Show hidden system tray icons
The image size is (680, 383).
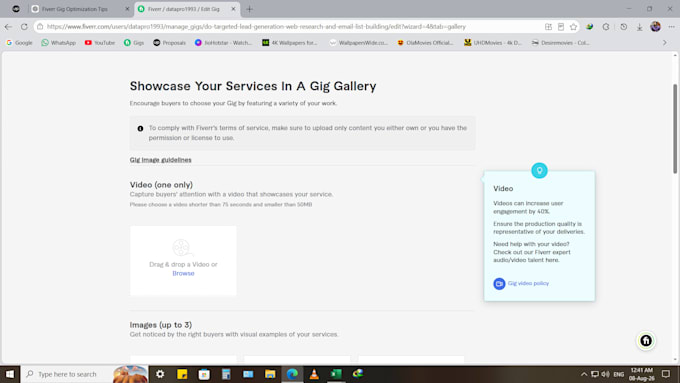584,374
